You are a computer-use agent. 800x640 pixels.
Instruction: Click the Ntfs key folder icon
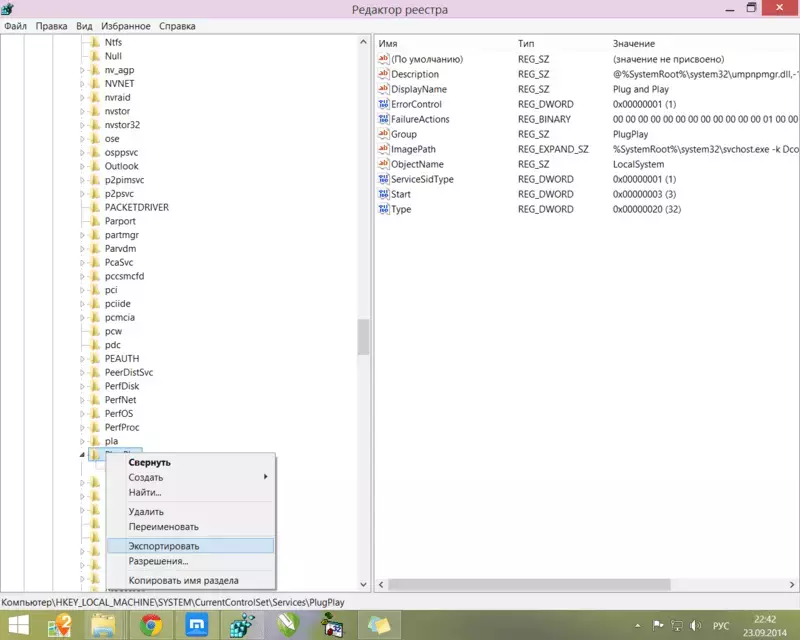click(x=95, y=42)
